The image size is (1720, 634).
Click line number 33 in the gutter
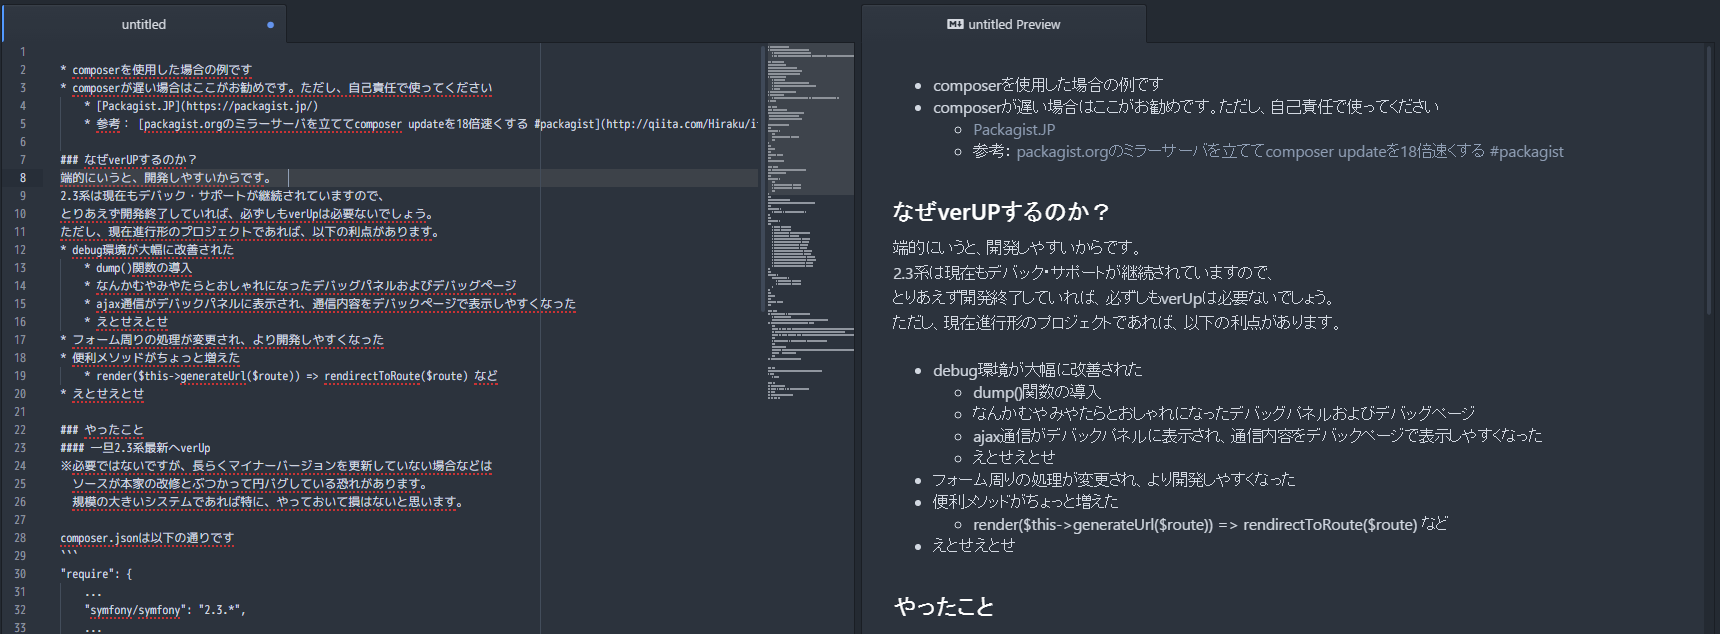click(x=20, y=628)
